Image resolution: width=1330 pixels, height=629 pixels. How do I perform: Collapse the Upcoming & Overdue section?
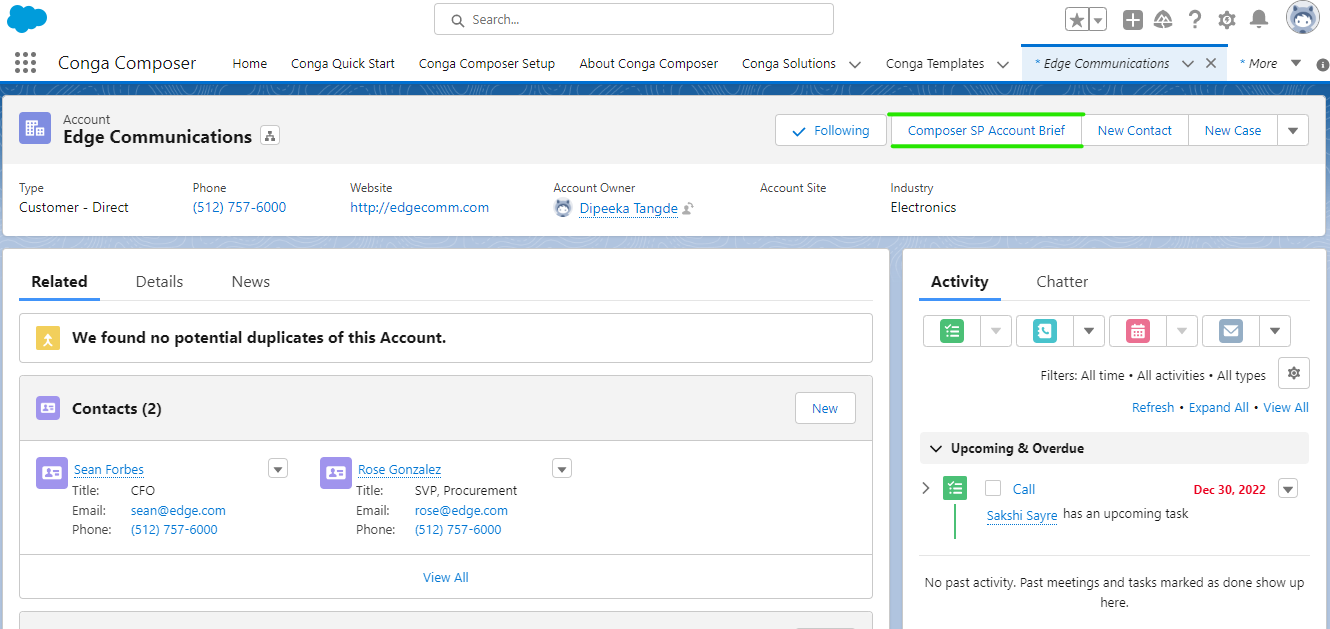[x=936, y=448]
